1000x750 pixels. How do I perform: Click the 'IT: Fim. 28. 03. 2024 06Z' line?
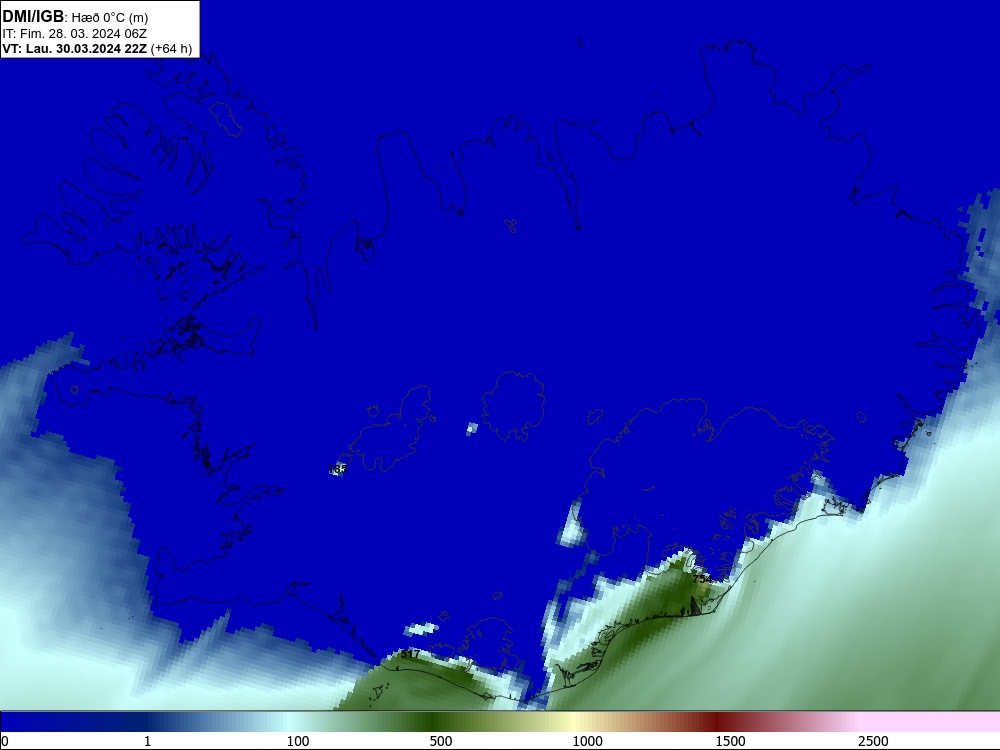coord(75,33)
